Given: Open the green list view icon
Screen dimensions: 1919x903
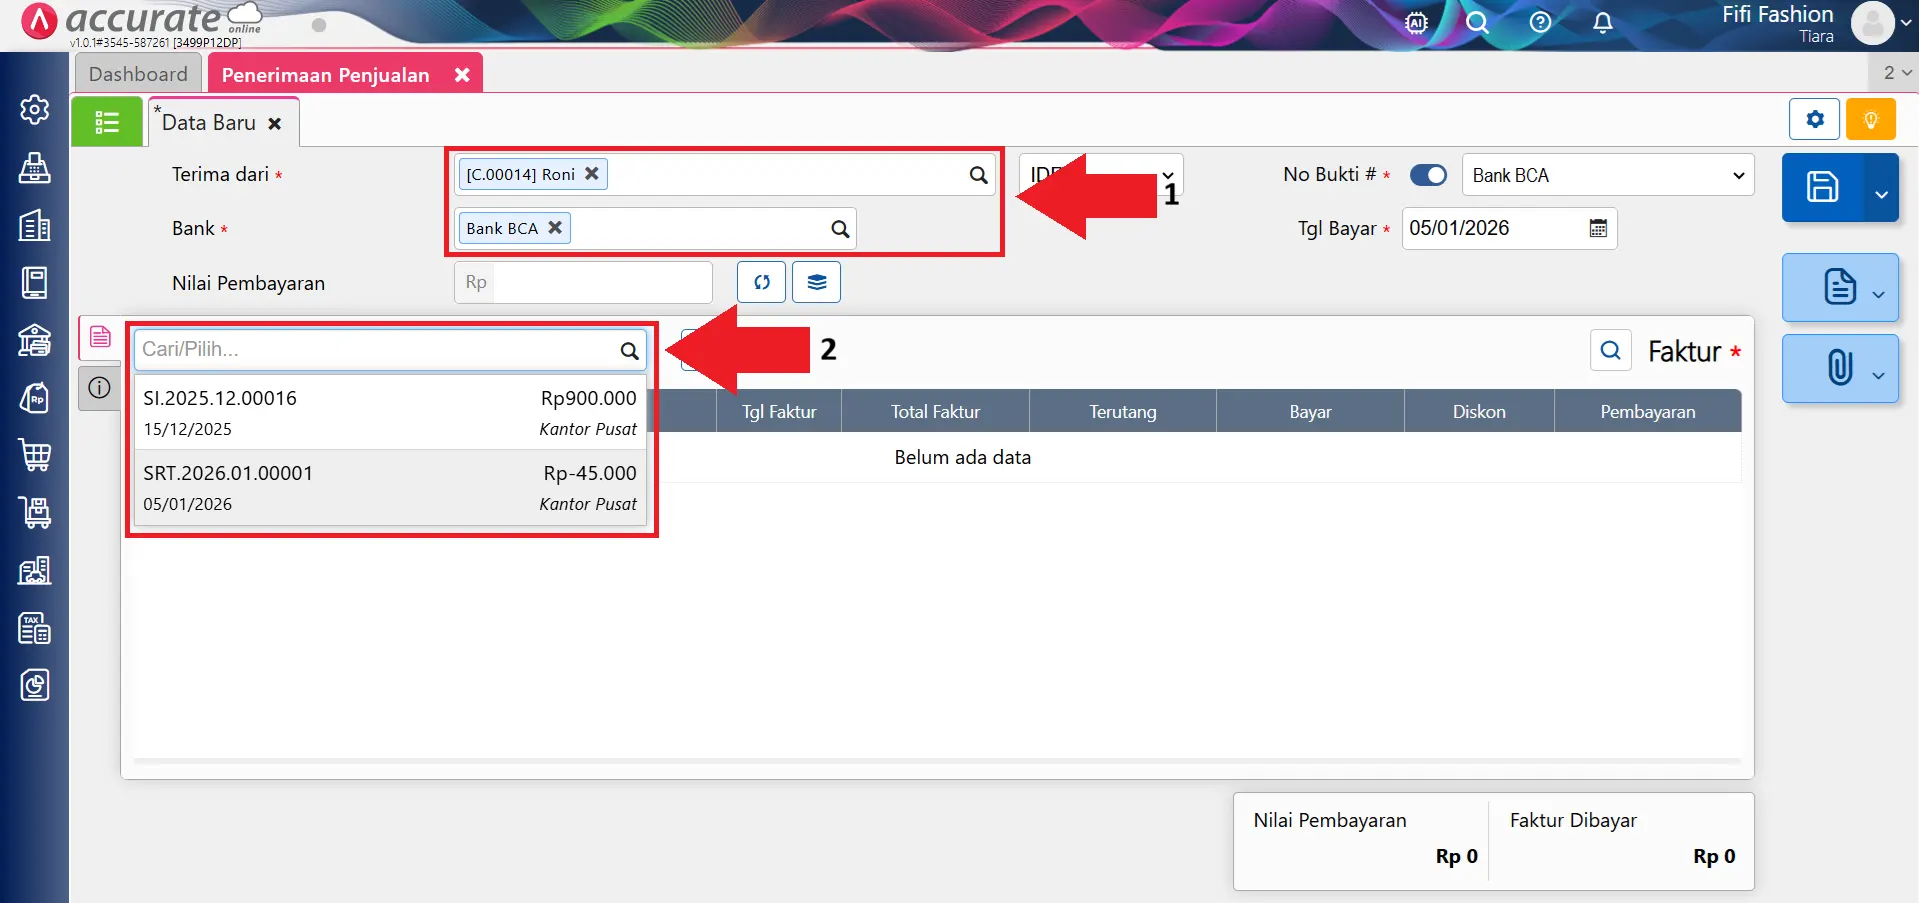Looking at the screenshot, I should (x=107, y=122).
